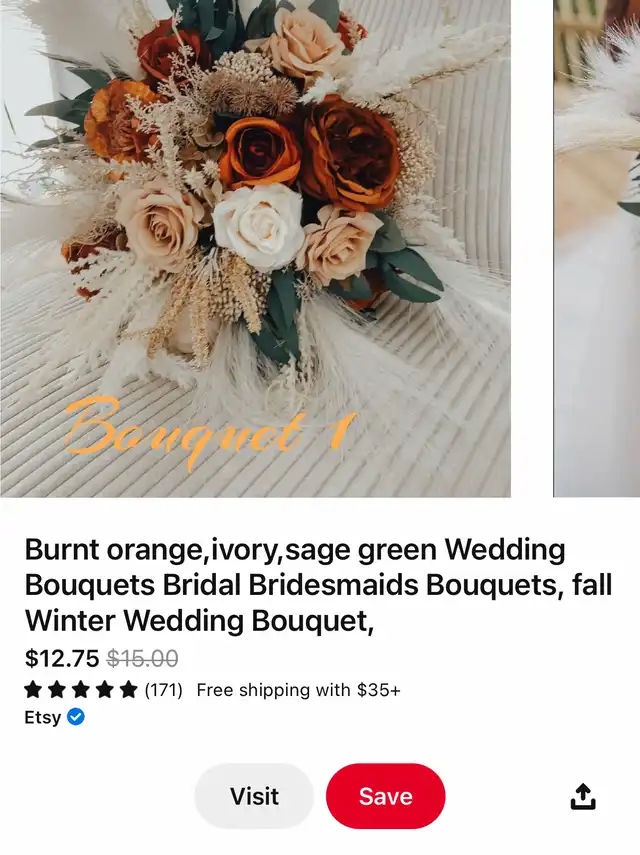
Task: Click the orange Bouquet 1 caption
Action: 210,433
